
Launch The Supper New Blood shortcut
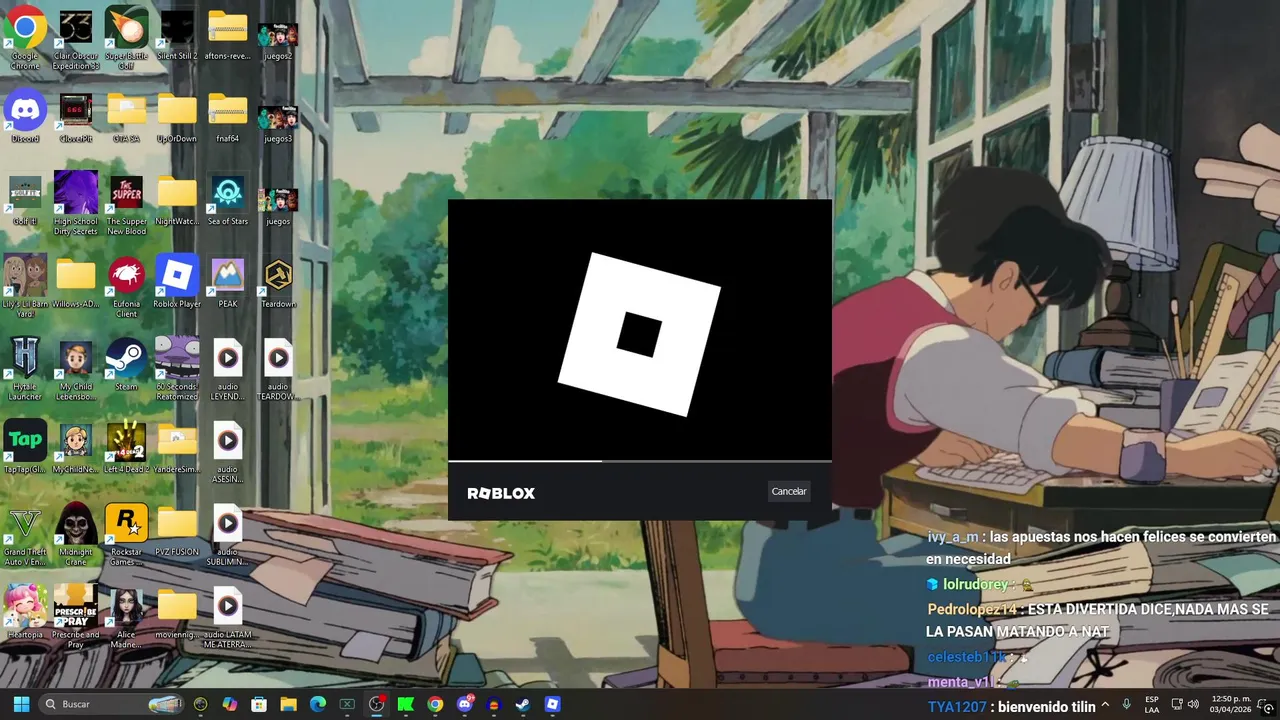tap(126, 204)
